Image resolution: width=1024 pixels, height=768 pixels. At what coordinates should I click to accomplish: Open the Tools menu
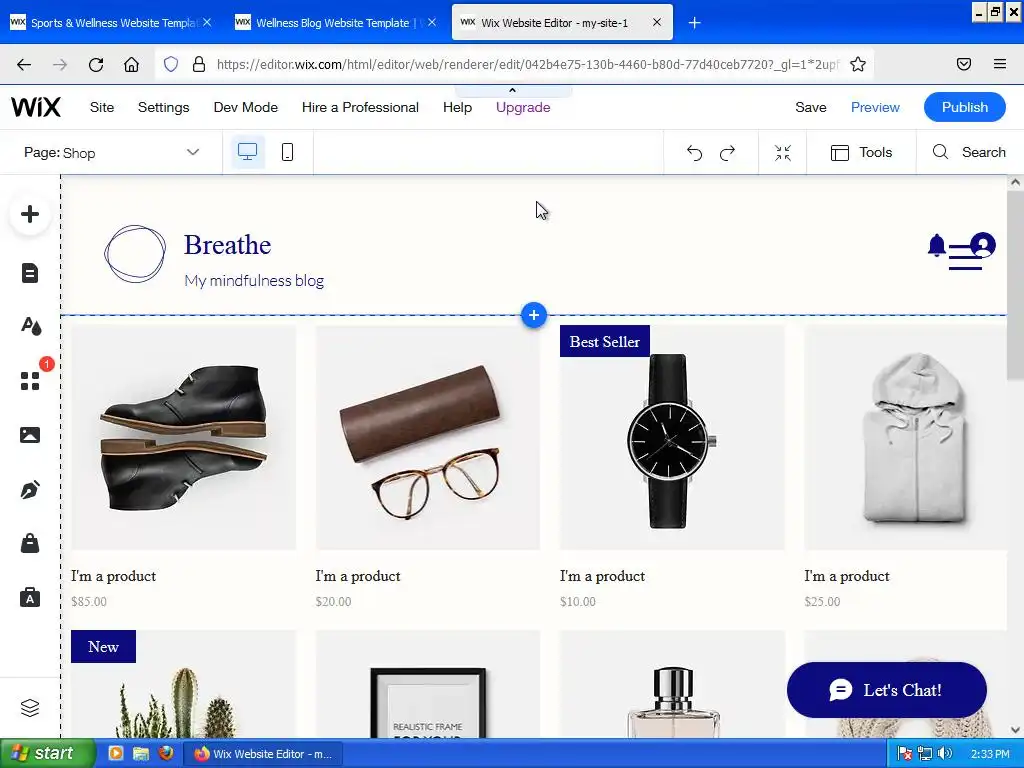pyautogui.click(x=861, y=152)
